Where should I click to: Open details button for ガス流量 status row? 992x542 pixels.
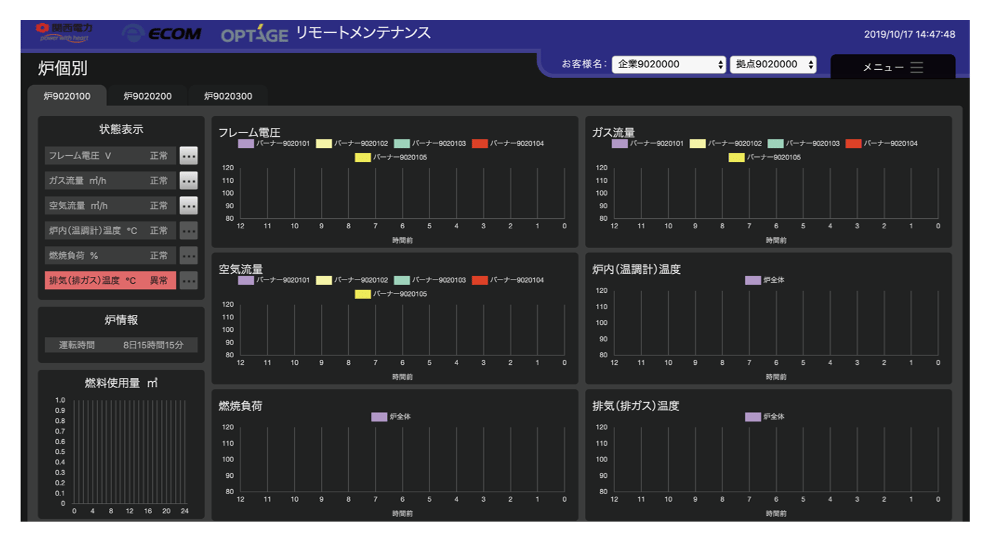(189, 181)
